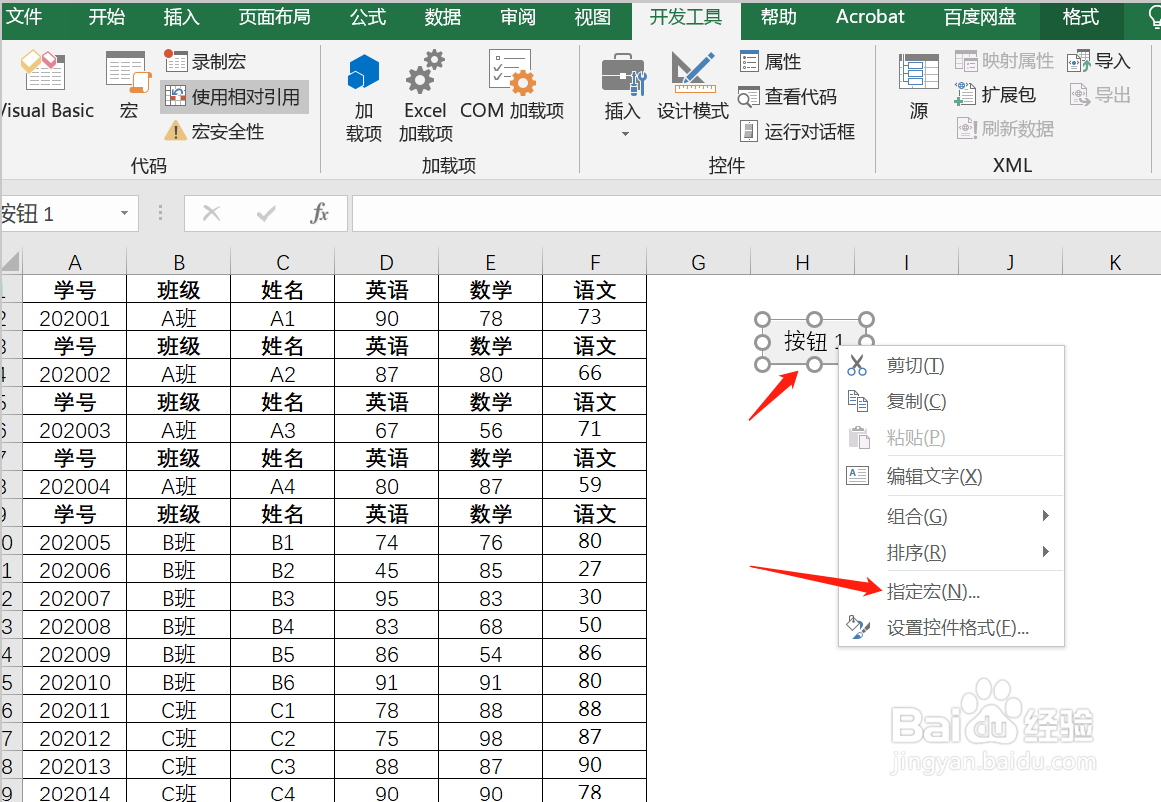Start recording a macro (录制宏)

[205, 61]
